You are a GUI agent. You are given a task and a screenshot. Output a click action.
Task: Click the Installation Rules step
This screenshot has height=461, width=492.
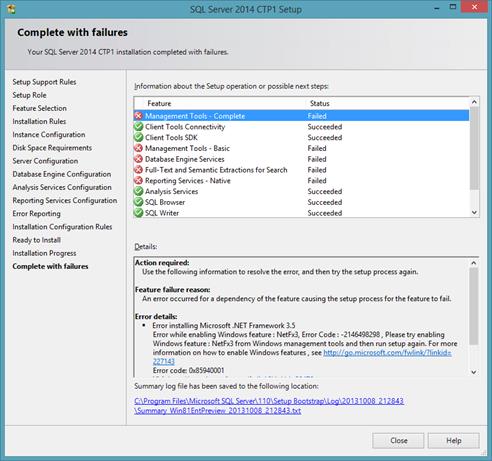pos(39,121)
